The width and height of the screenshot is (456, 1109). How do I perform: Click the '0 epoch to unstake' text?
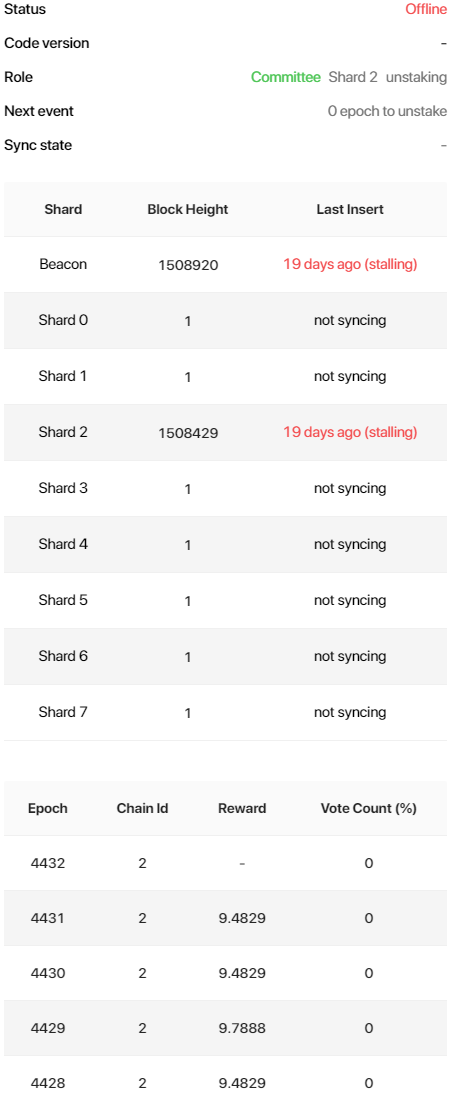(387, 111)
